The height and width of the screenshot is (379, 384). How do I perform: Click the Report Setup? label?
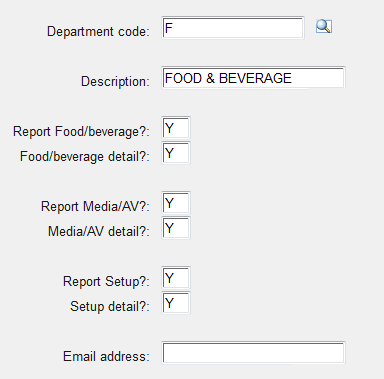coord(106,281)
